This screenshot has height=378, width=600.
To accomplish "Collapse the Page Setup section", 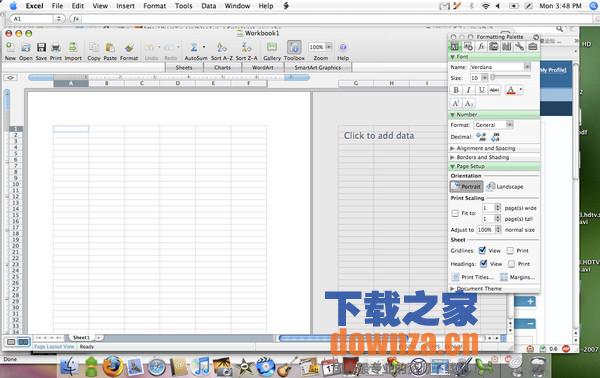I will (x=453, y=166).
